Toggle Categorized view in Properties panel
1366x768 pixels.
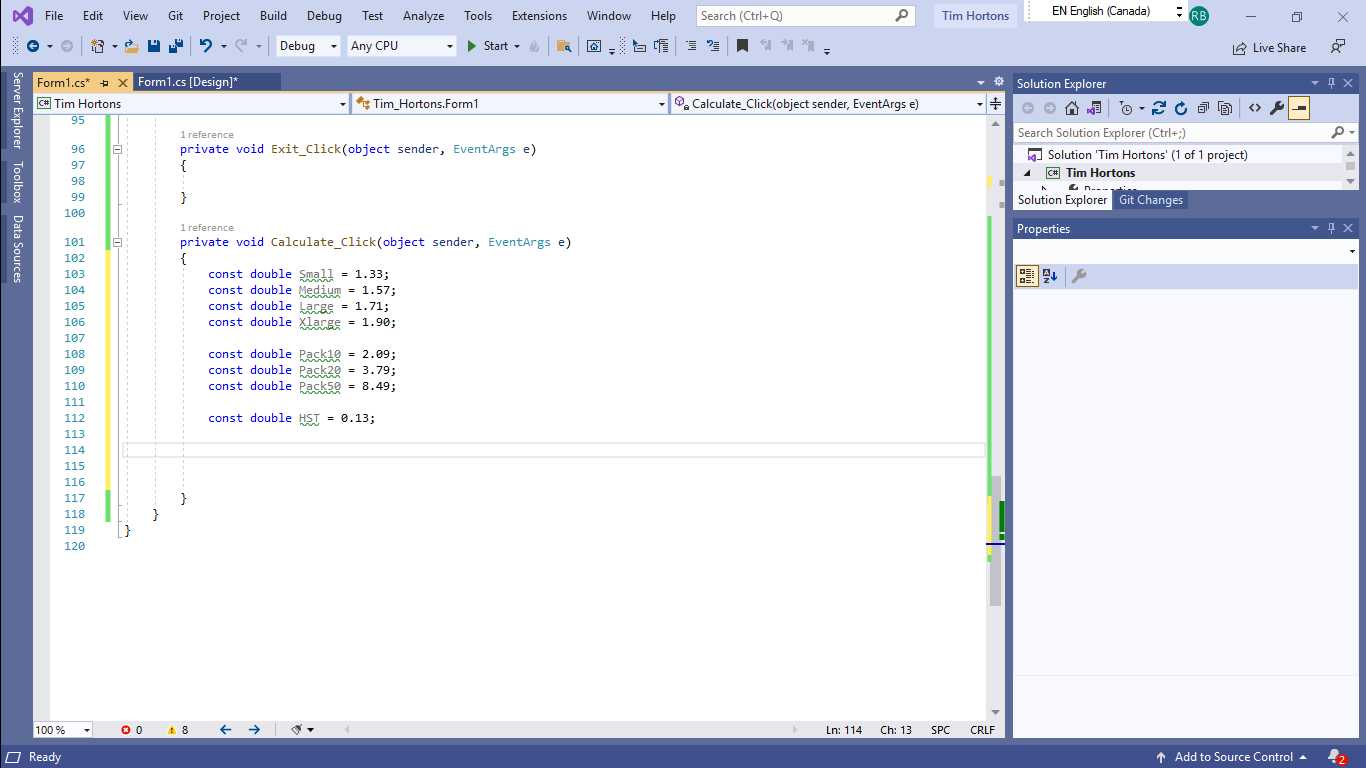point(1027,276)
